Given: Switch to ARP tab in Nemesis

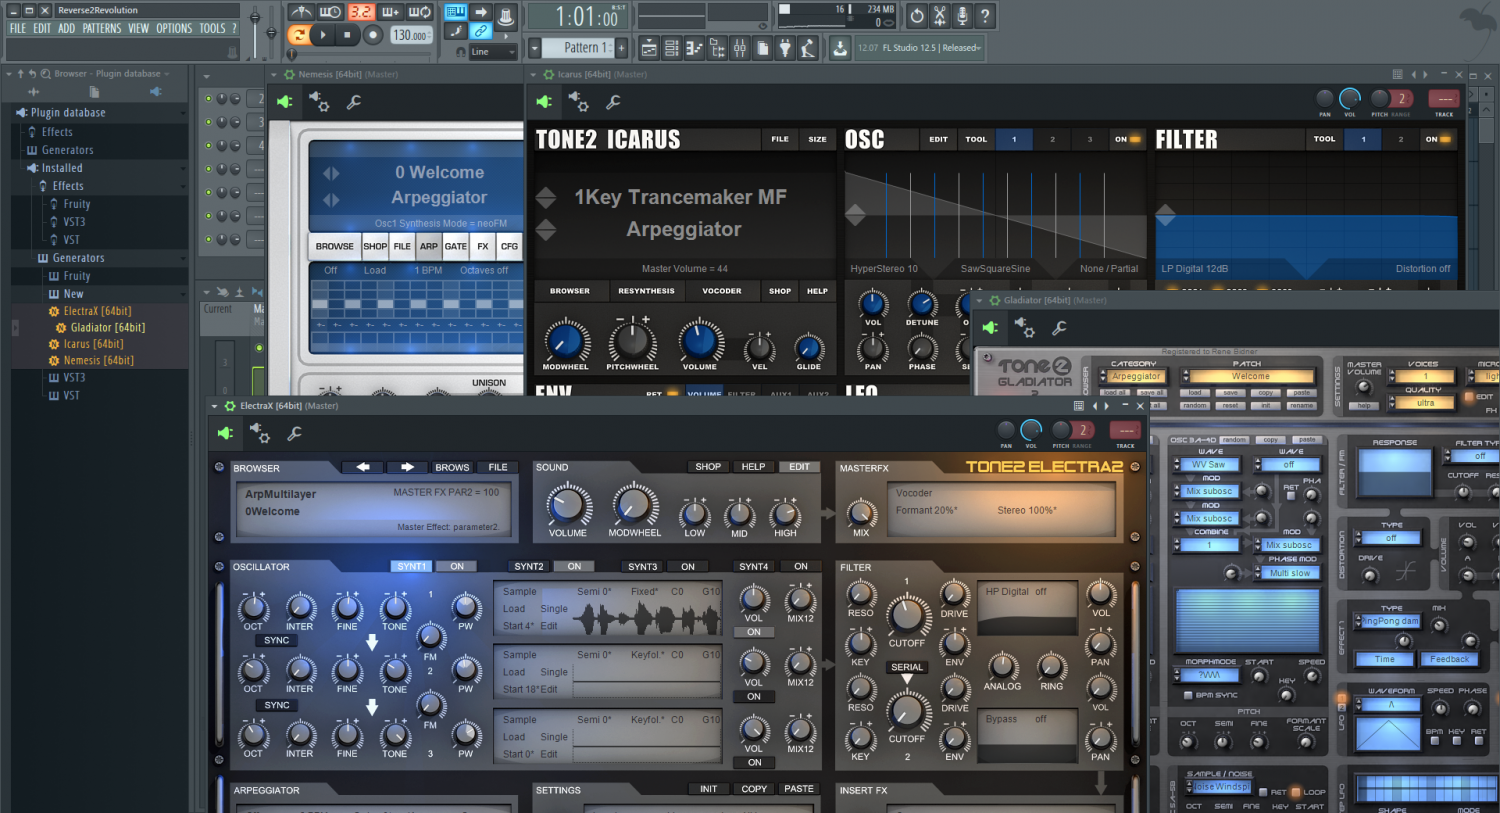Looking at the screenshot, I should click(x=429, y=246).
